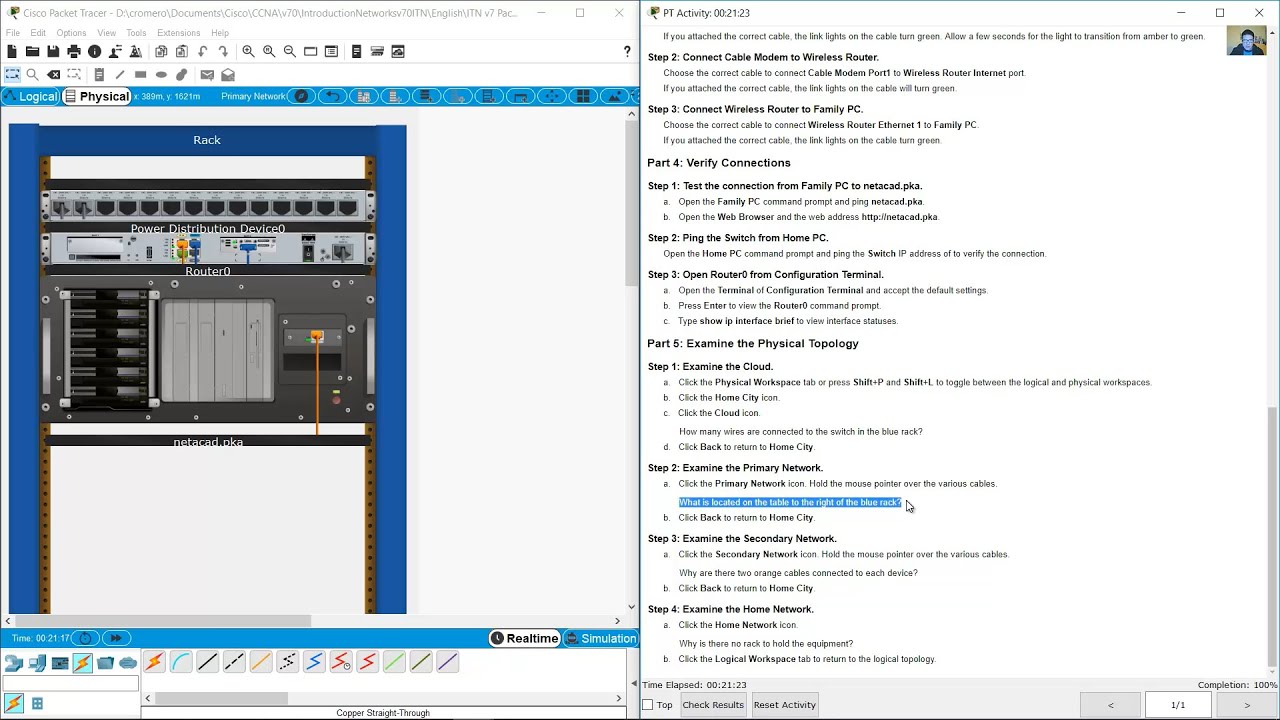Click the Undo arrow icon
Image resolution: width=1280 pixels, height=720 pixels.
202,51
